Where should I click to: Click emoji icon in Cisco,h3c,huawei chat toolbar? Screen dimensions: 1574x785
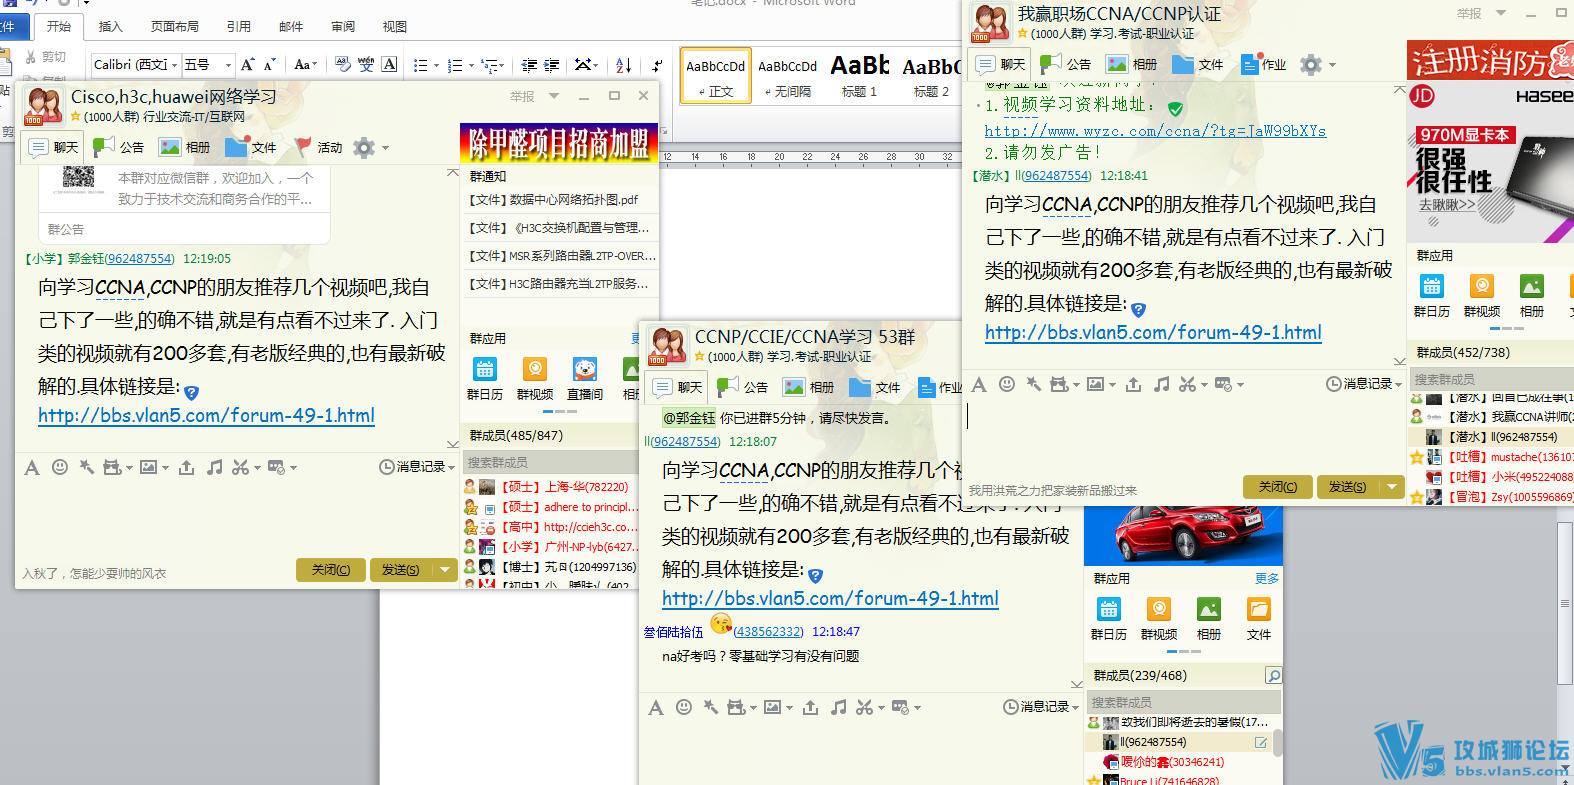click(60, 467)
